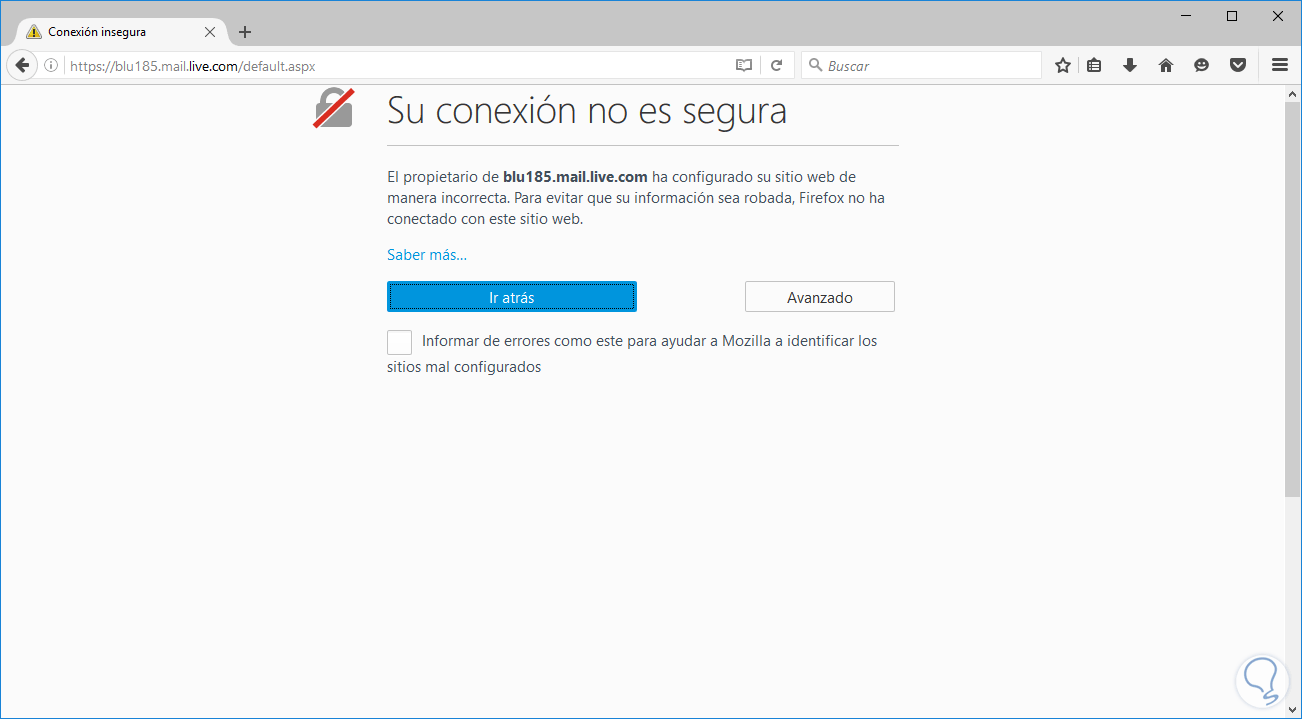Show bookmarks list icon
The width and height of the screenshot is (1302, 719).
[1094, 66]
